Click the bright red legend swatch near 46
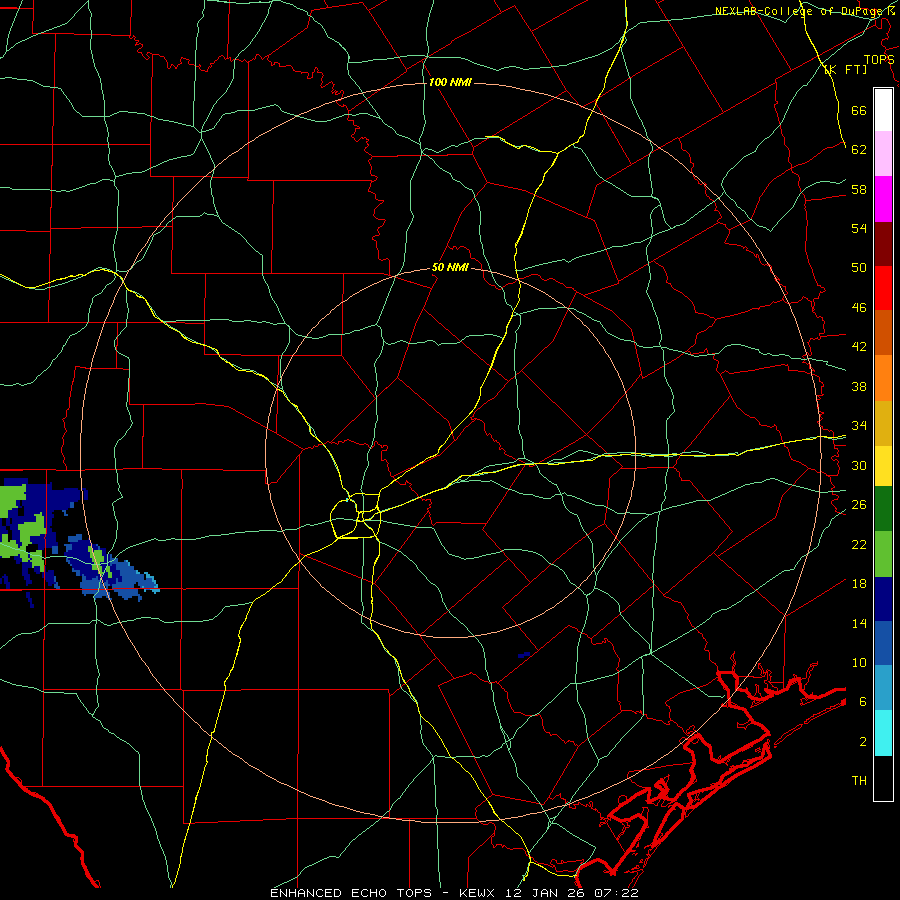The image size is (900, 900). pyautogui.click(x=883, y=288)
